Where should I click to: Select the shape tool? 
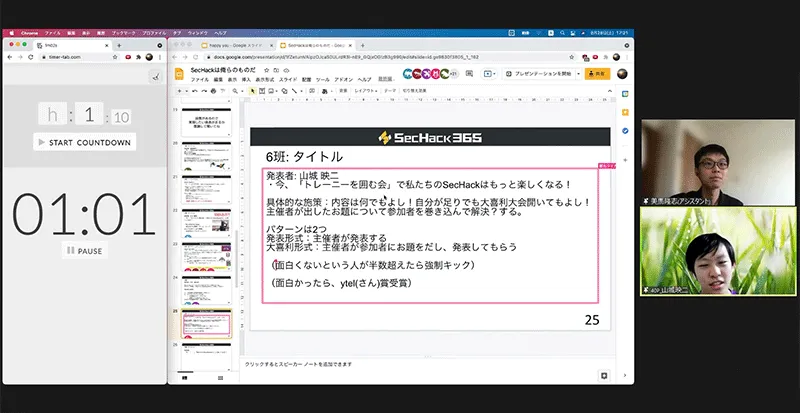pyautogui.click(x=284, y=91)
